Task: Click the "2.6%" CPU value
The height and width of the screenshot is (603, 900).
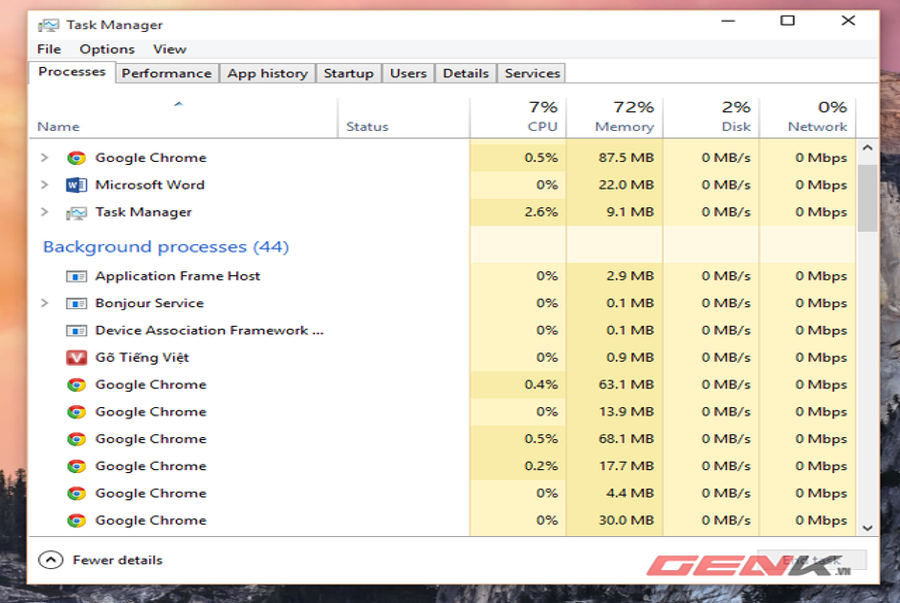Action: 541,212
